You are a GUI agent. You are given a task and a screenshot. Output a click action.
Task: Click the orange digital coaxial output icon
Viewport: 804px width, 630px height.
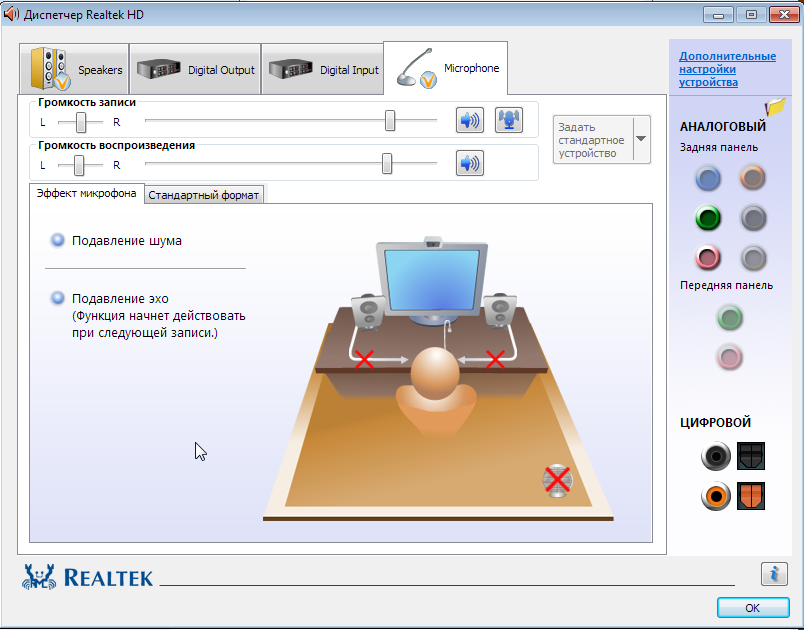[x=715, y=495]
